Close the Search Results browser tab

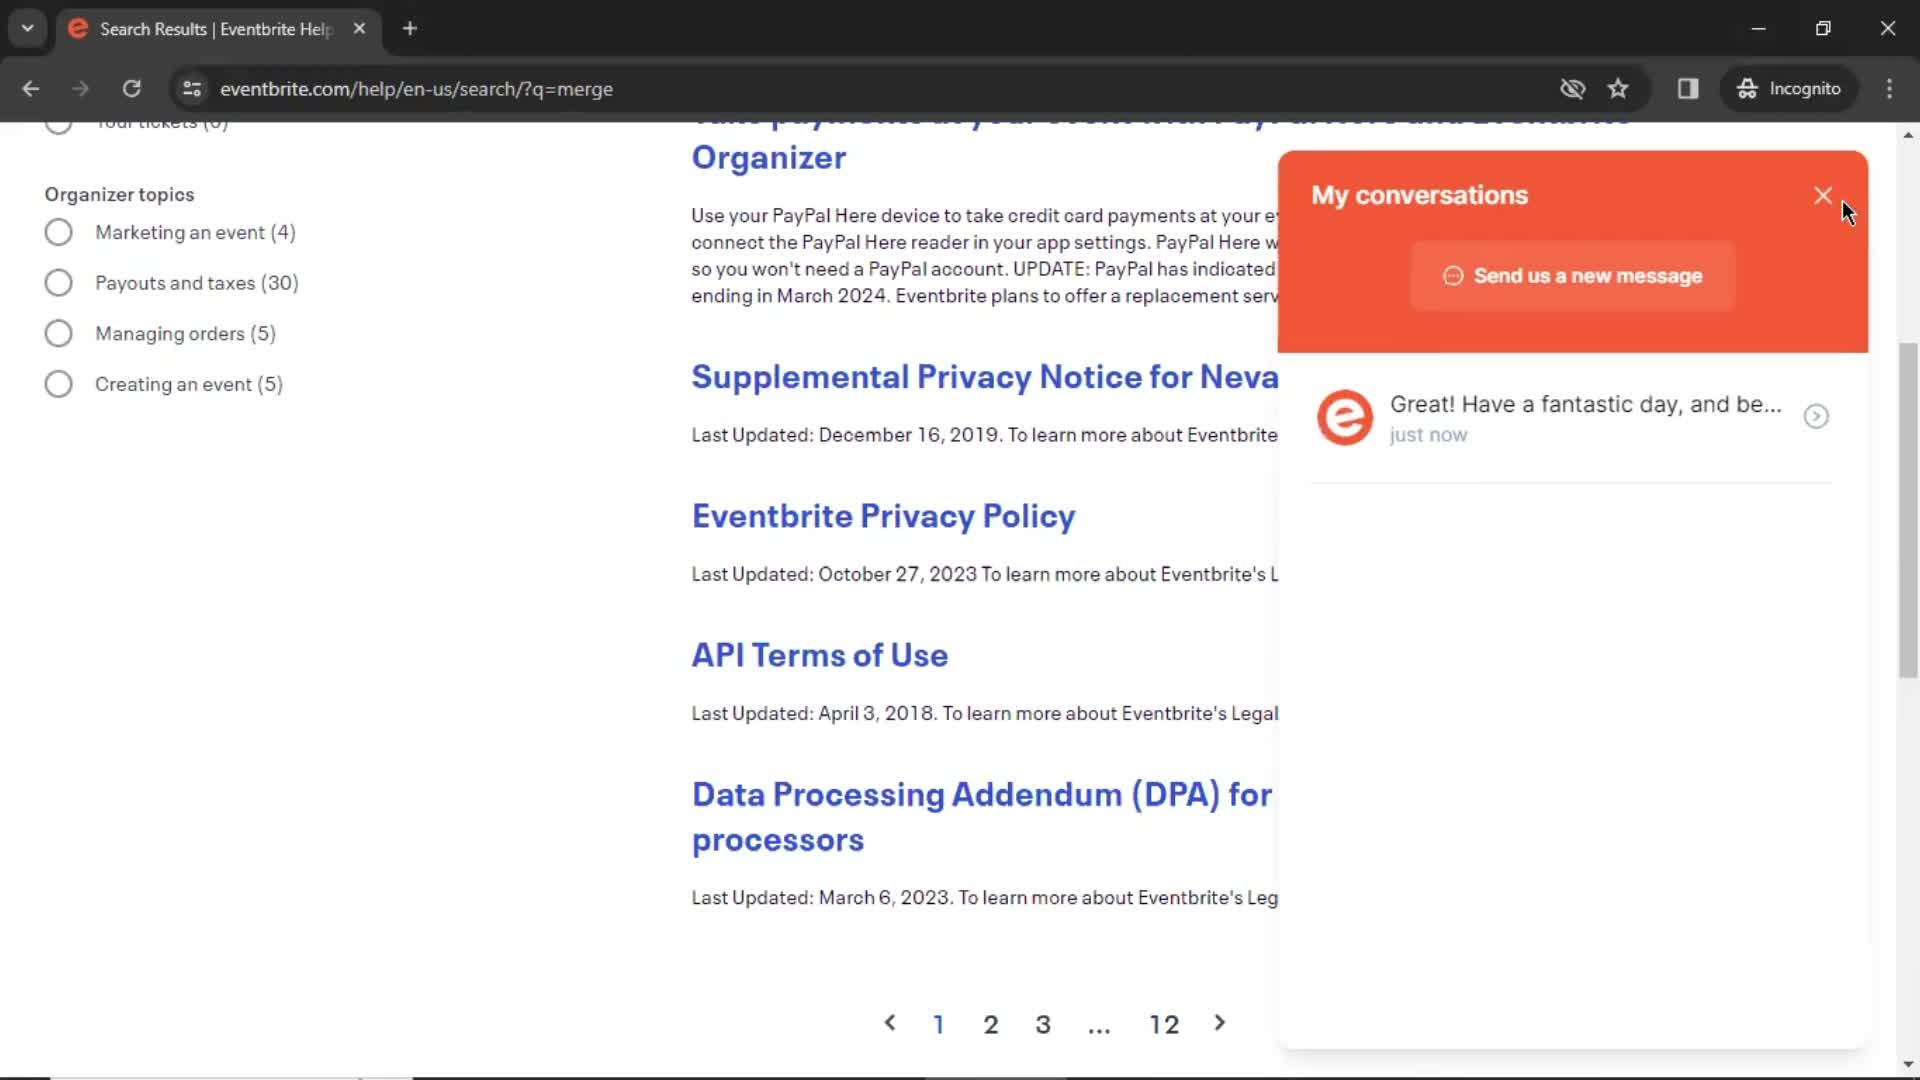pyautogui.click(x=359, y=29)
